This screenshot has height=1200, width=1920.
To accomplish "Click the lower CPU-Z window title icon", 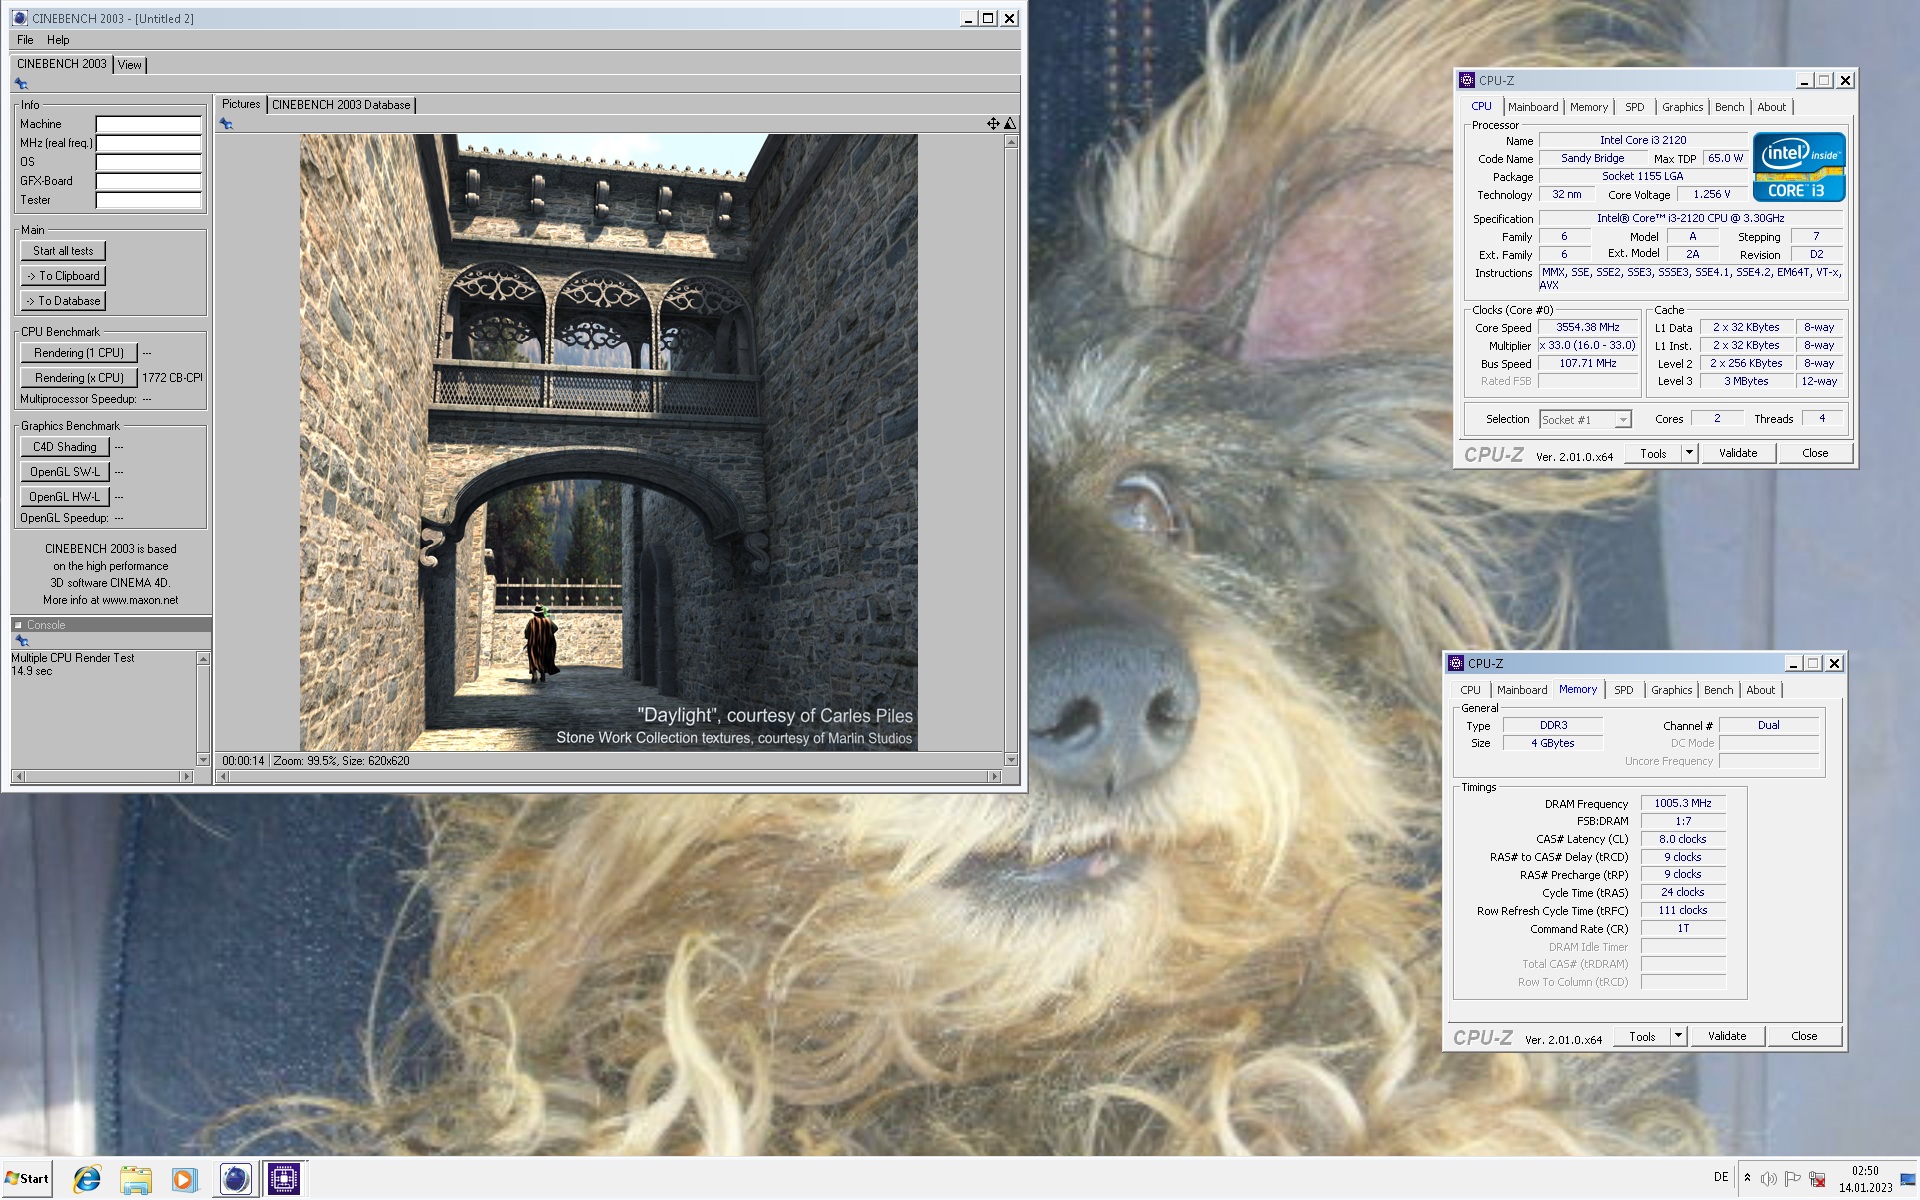I will [1456, 663].
